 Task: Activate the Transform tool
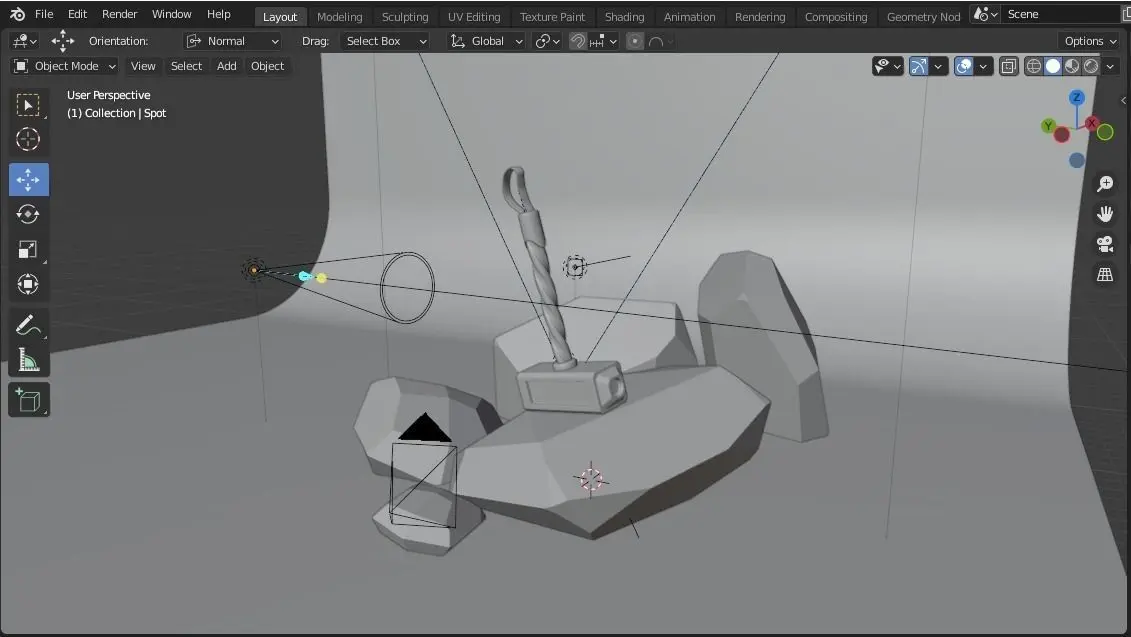[28, 284]
